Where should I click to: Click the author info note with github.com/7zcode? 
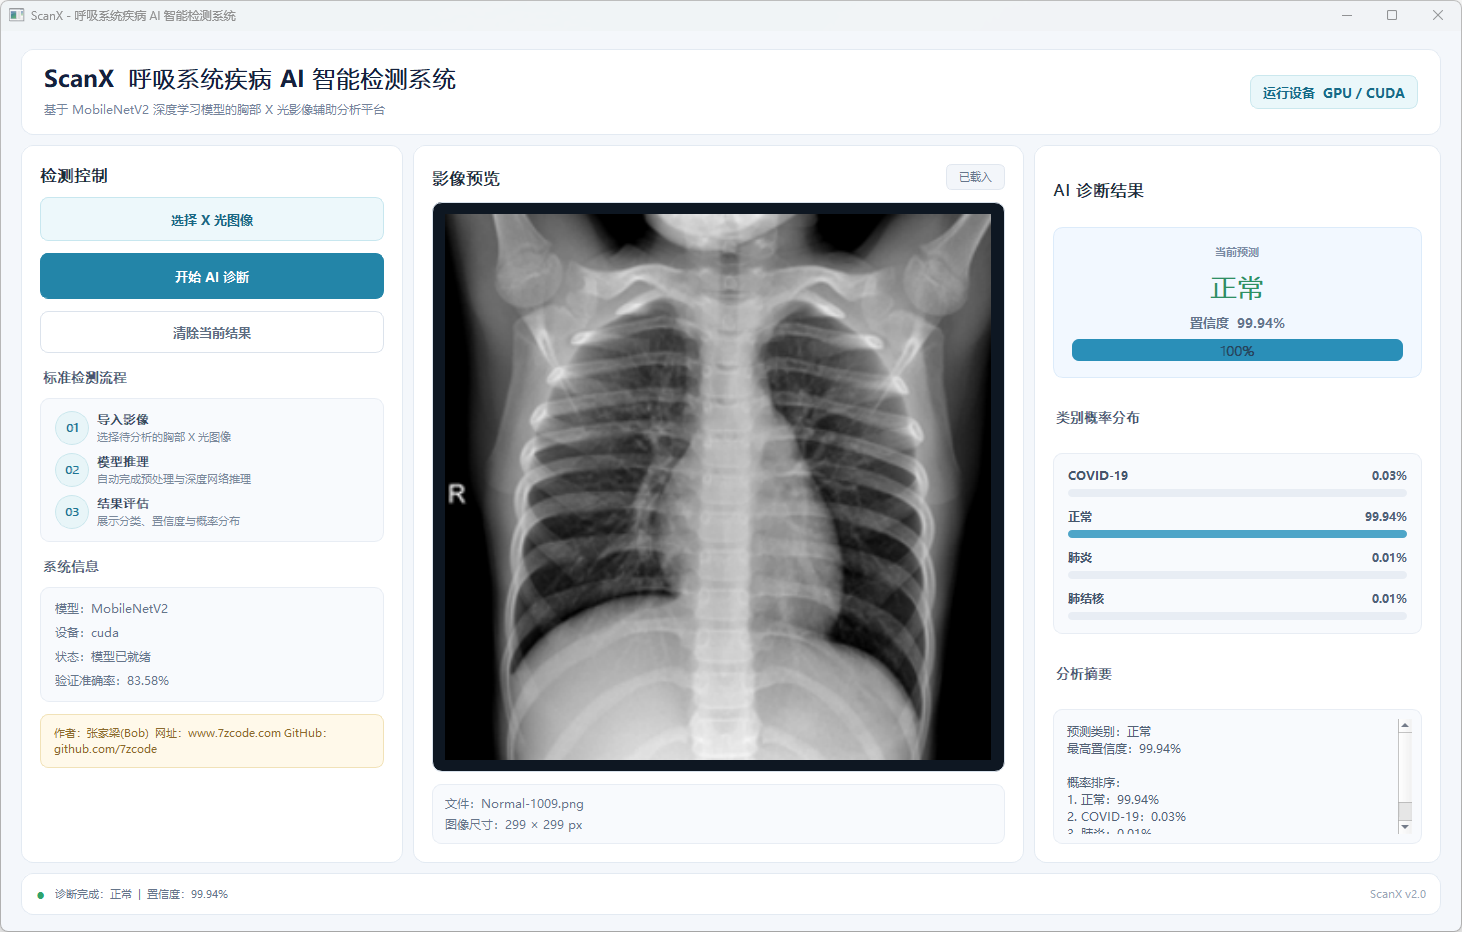[x=212, y=741]
